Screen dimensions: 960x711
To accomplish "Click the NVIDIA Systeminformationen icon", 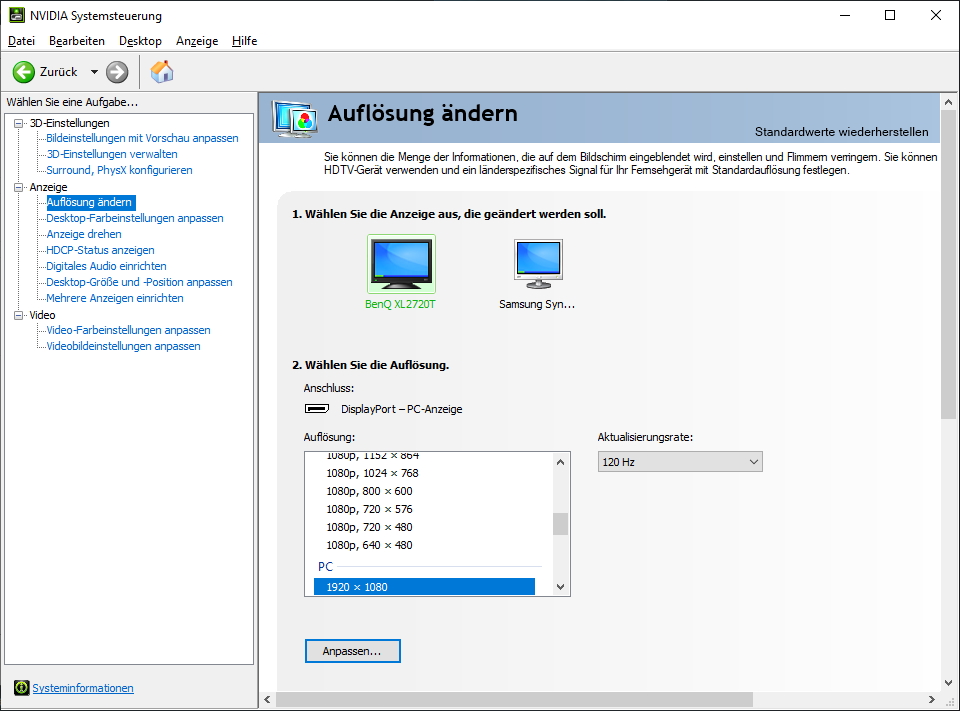I will (21, 688).
